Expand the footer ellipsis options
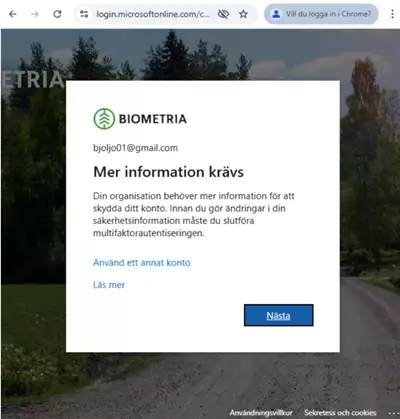The image size is (400, 419). 392,413
